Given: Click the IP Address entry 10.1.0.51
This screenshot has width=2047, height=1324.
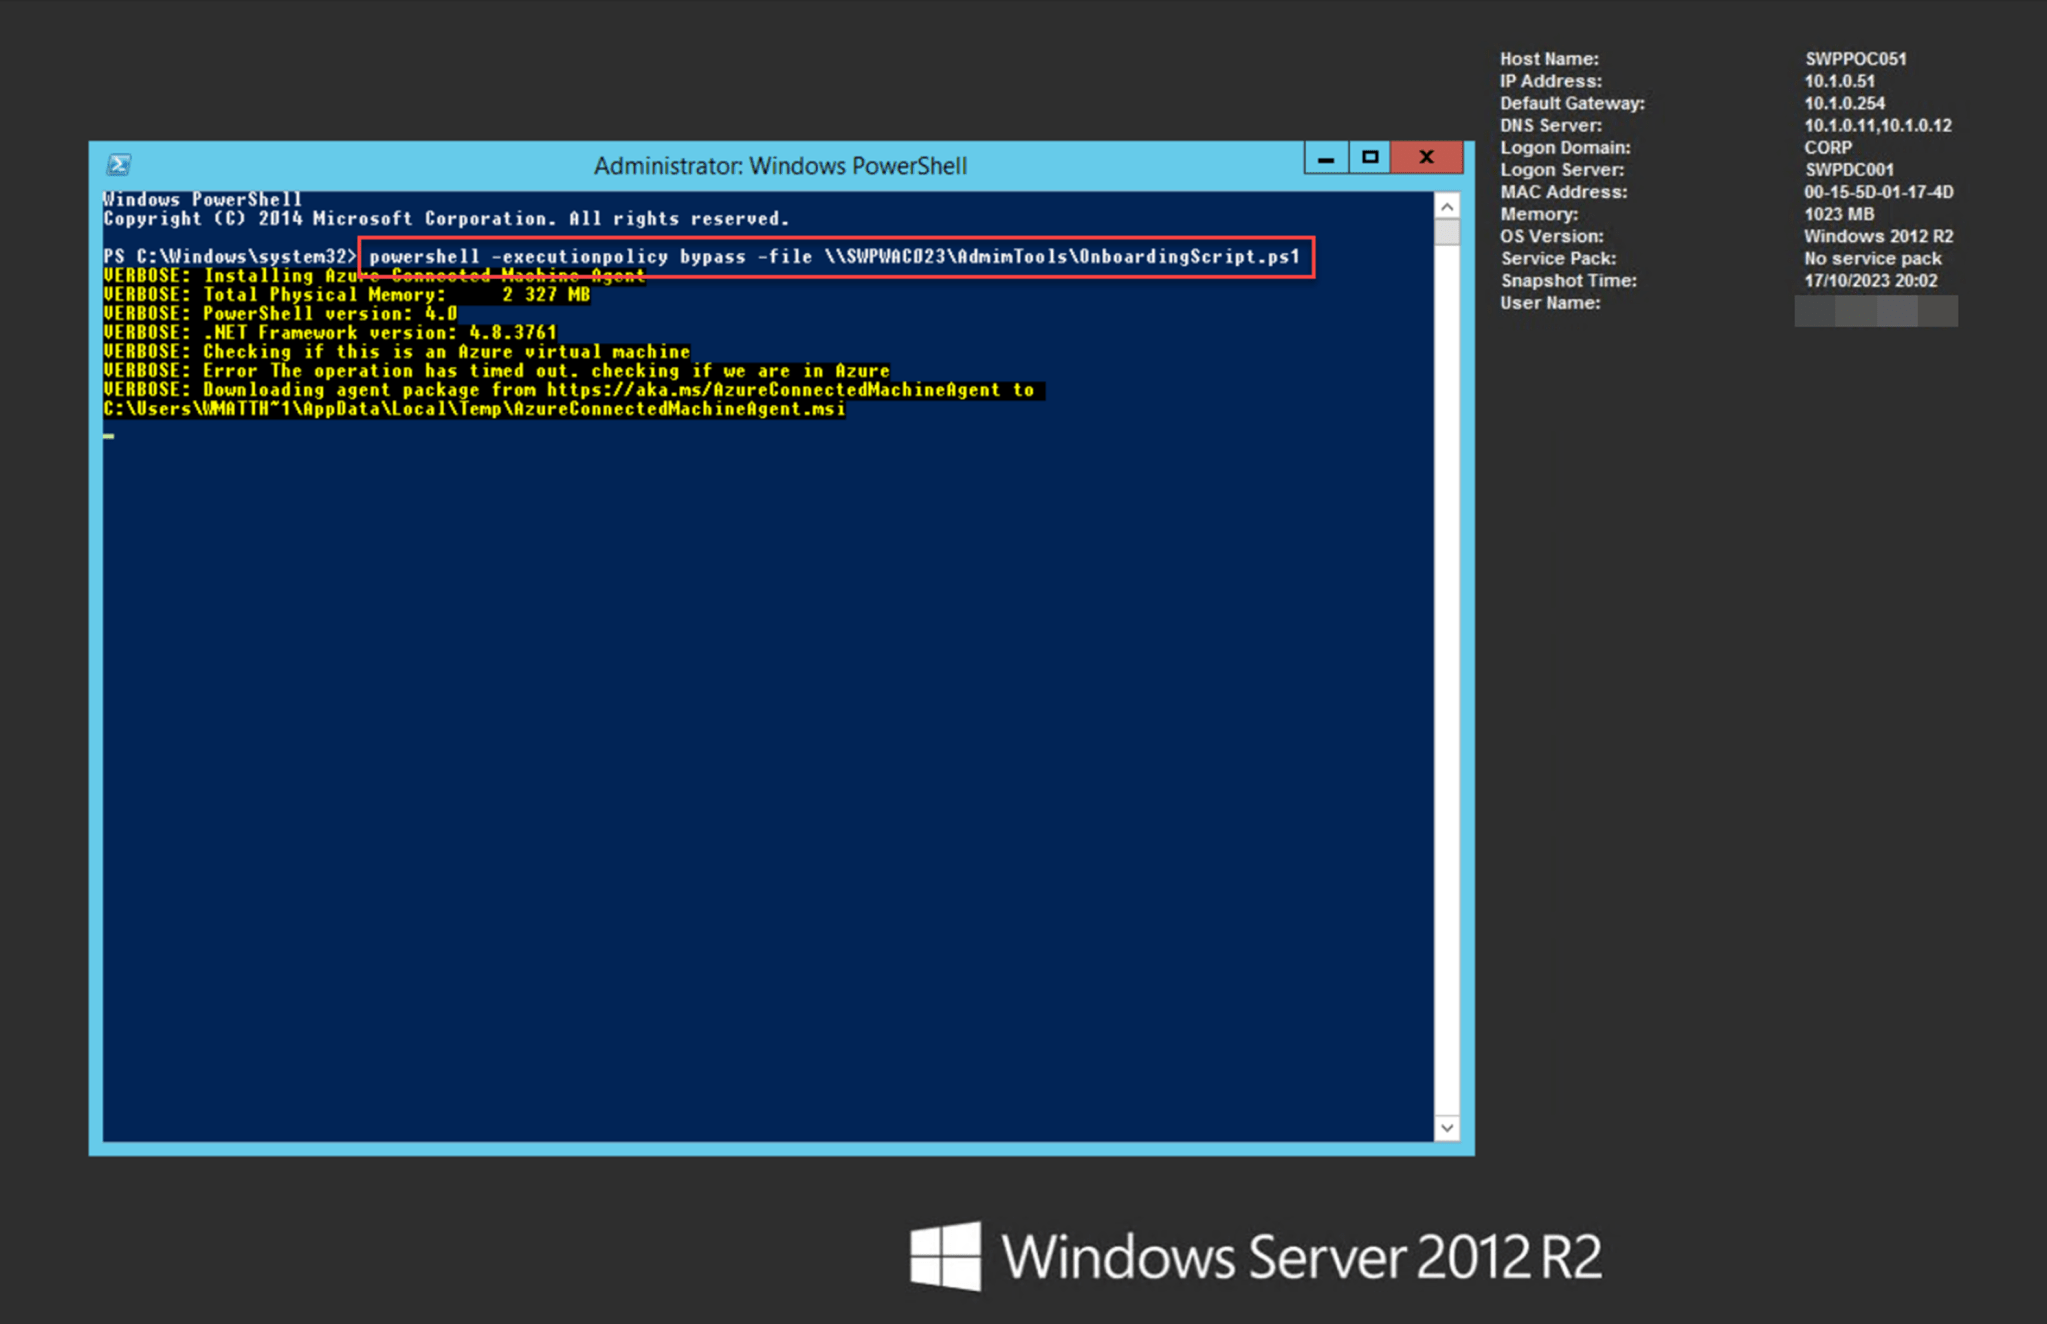Looking at the screenshot, I should [1839, 81].
